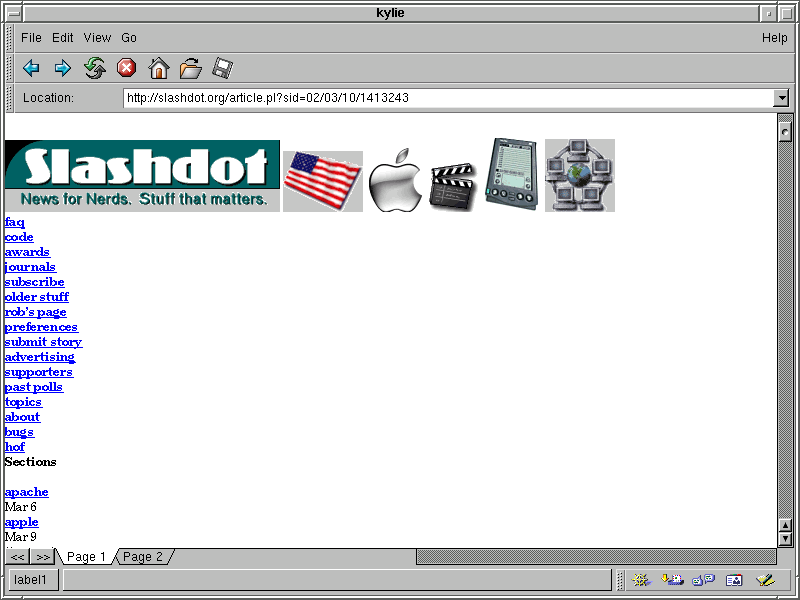Follow the past polls link

(x=34, y=387)
